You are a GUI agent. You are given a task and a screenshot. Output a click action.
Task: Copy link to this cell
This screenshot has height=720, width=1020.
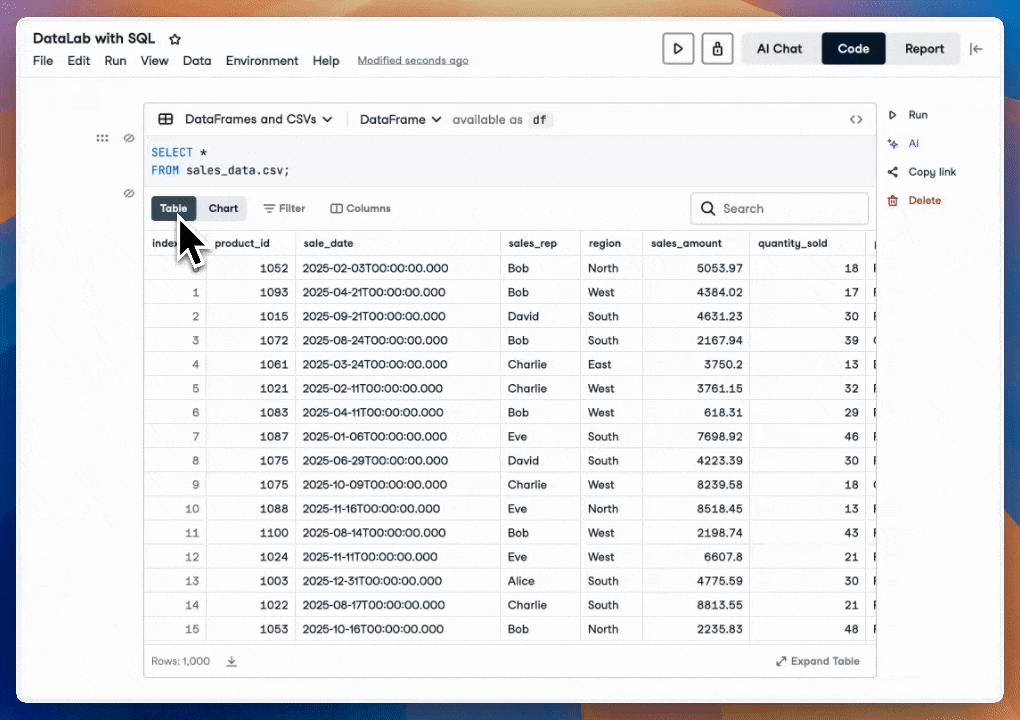click(922, 172)
